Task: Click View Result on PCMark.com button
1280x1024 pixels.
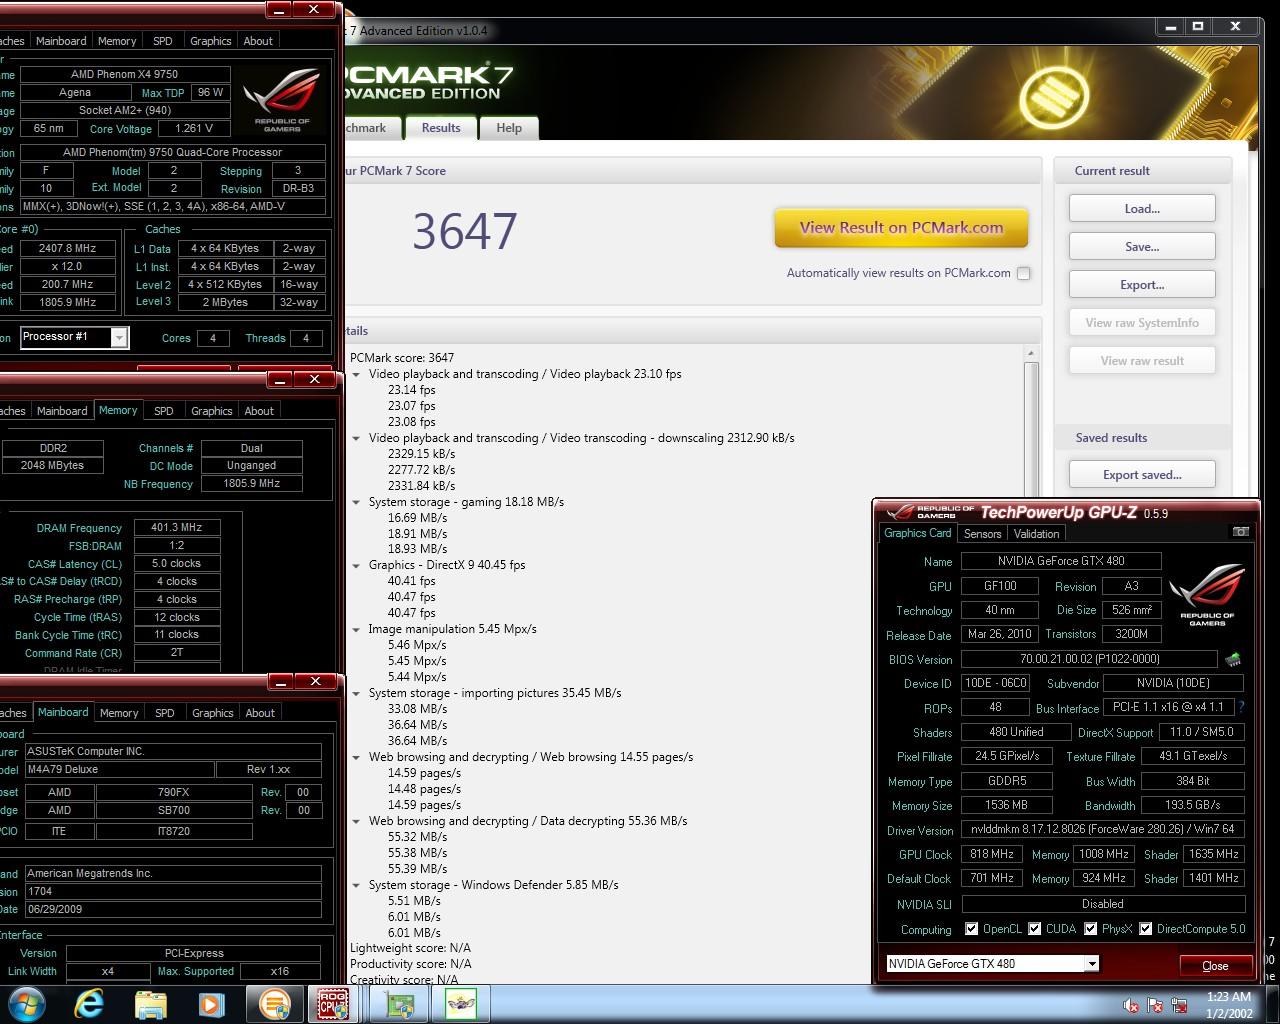Action: click(x=901, y=228)
